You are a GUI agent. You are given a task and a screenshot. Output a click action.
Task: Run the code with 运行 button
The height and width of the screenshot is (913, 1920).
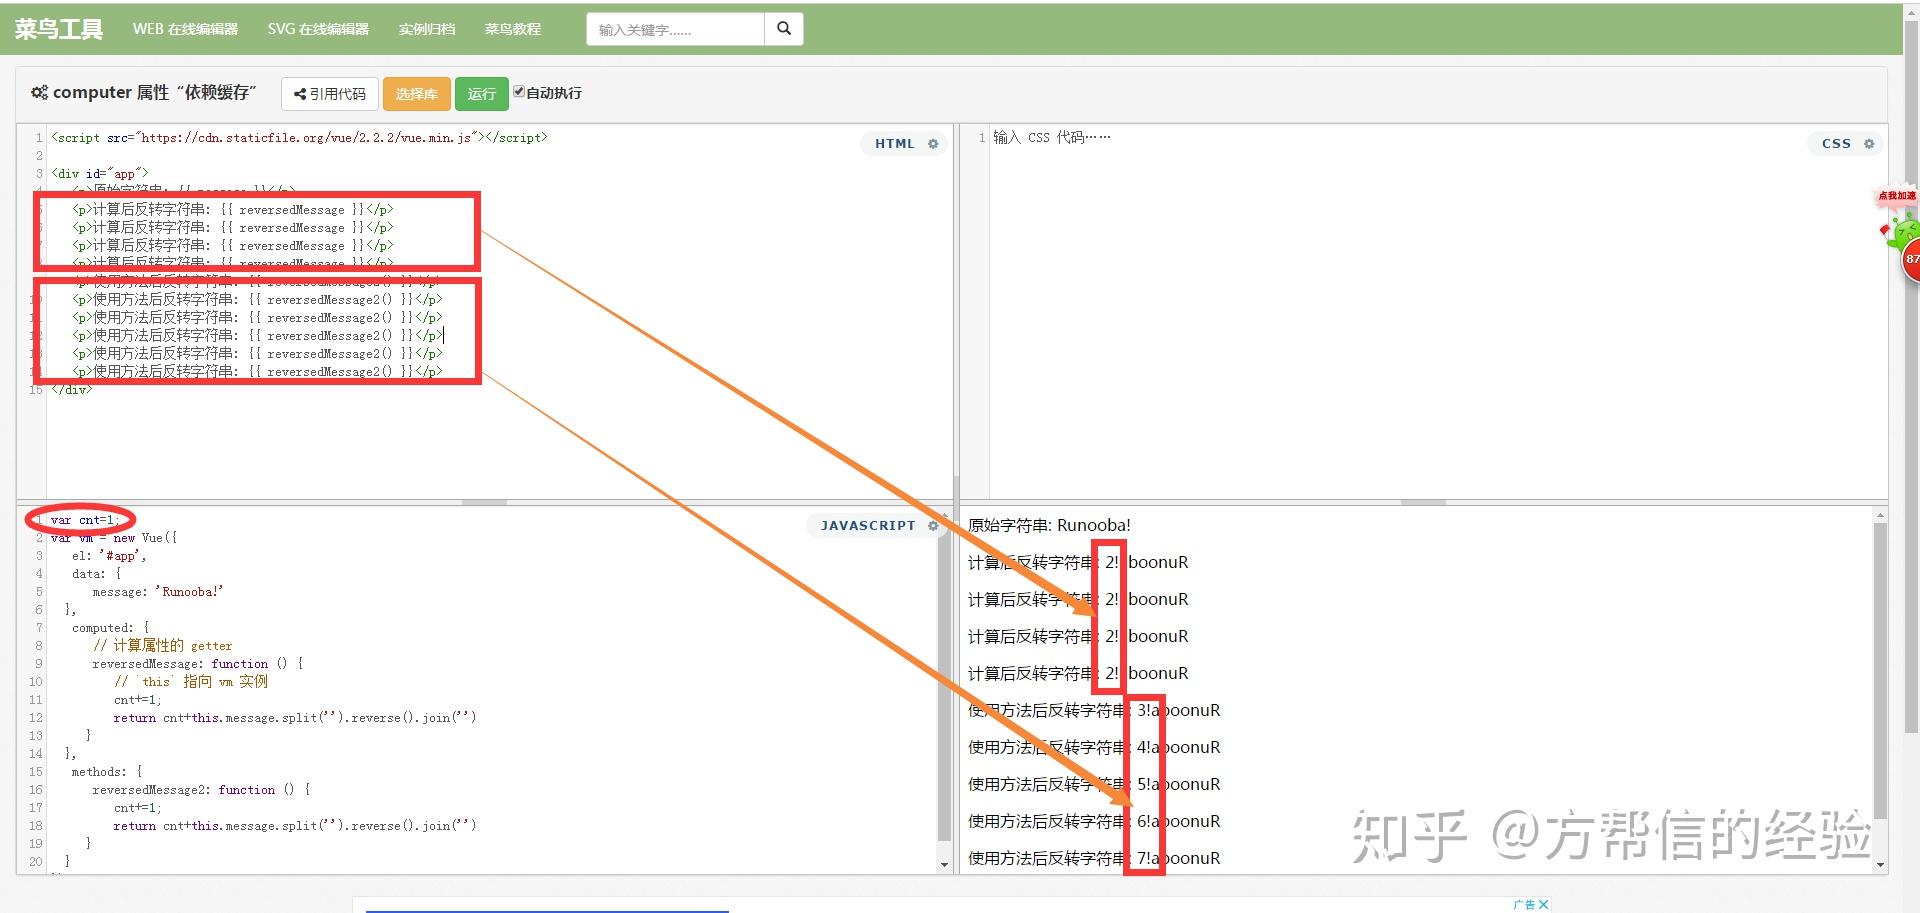tap(481, 93)
